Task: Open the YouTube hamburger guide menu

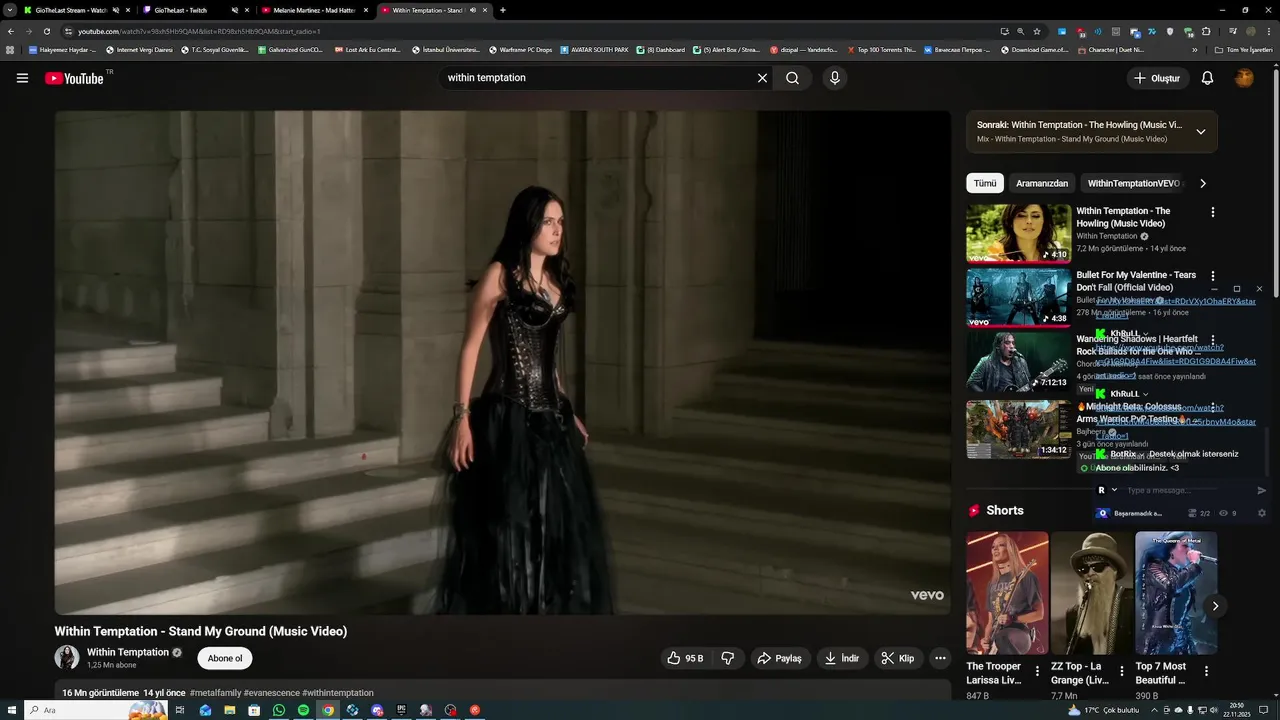Action: [22, 78]
